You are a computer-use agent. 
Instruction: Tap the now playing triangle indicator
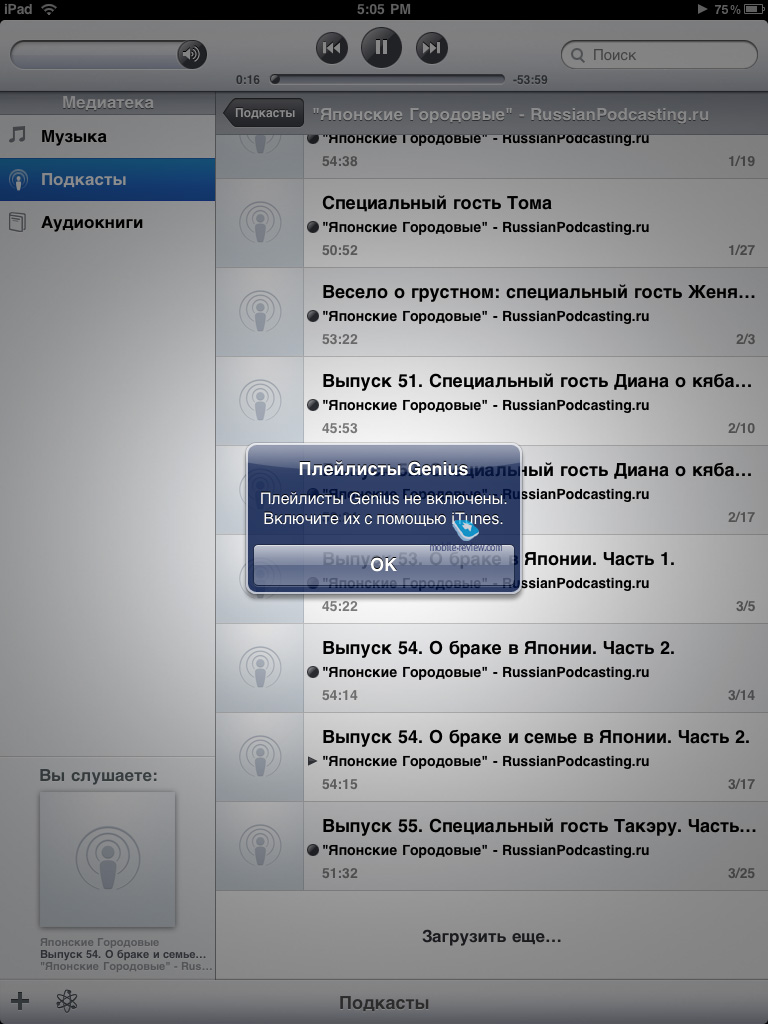click(x=312, y=761)
